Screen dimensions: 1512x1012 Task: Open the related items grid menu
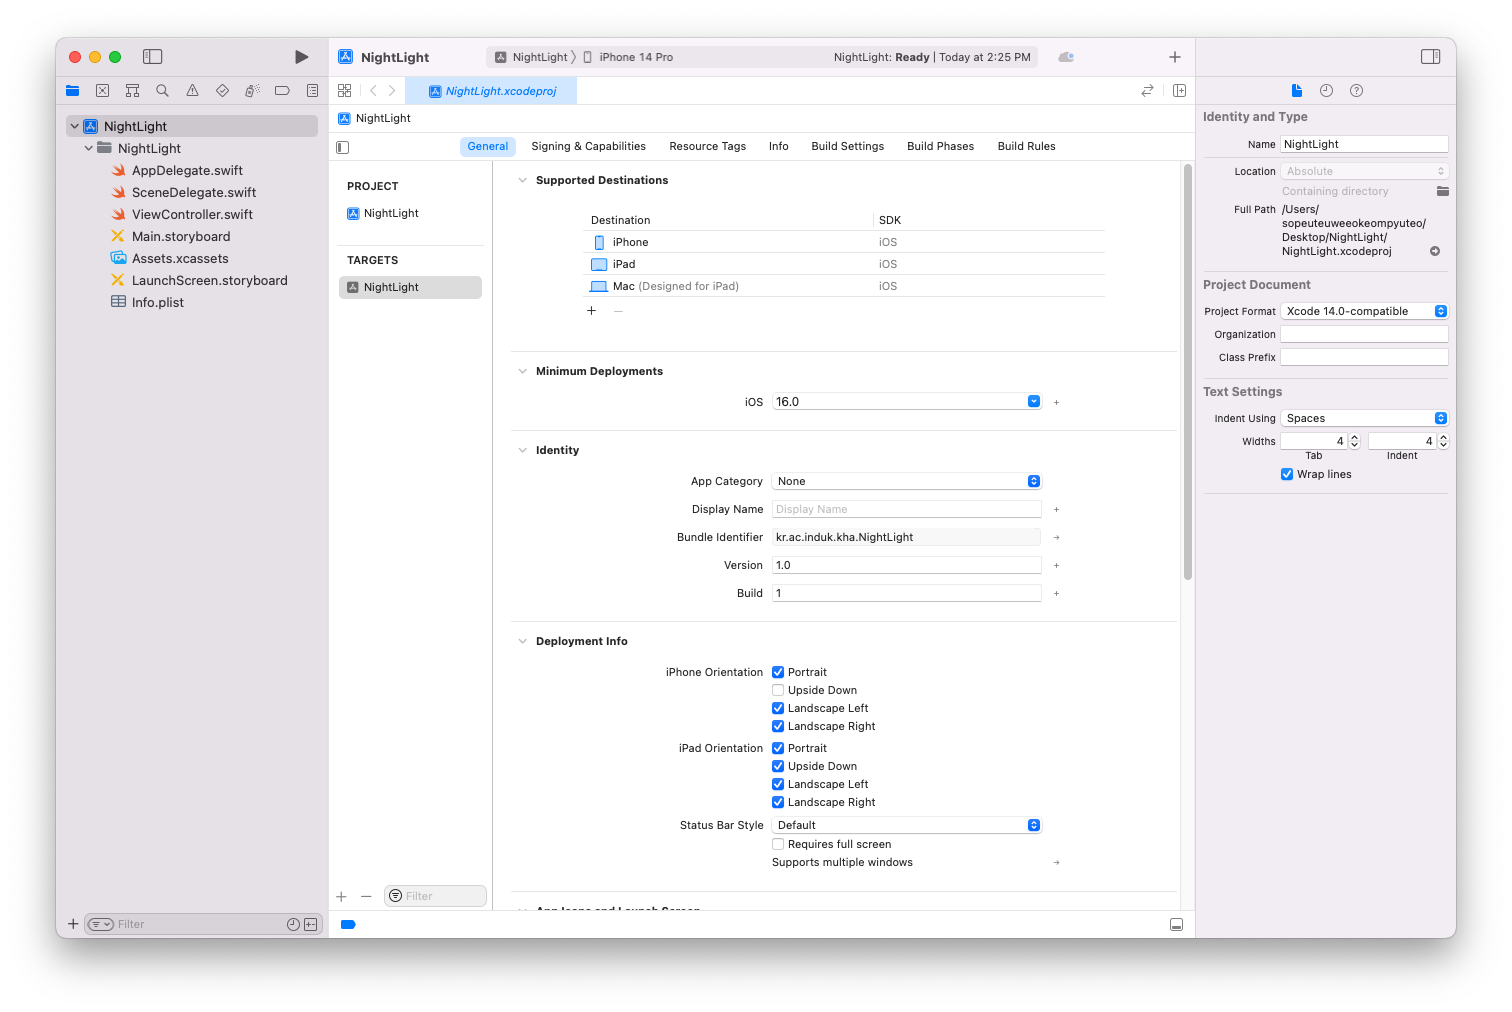(x=345, y=91)
